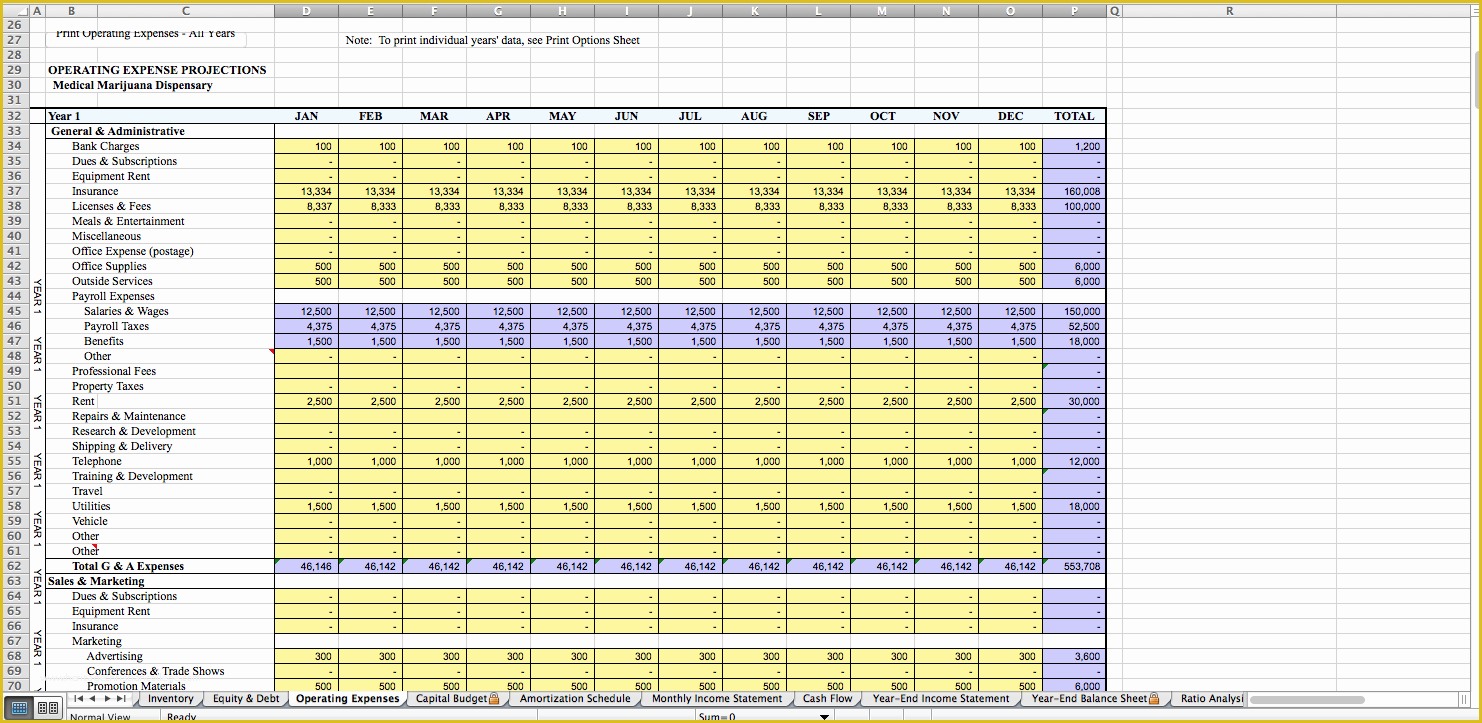The height and width of the screenshot is (723, 1482).
Task: Open the Amortization Schedule sheet tab
Action: (575, 699)
